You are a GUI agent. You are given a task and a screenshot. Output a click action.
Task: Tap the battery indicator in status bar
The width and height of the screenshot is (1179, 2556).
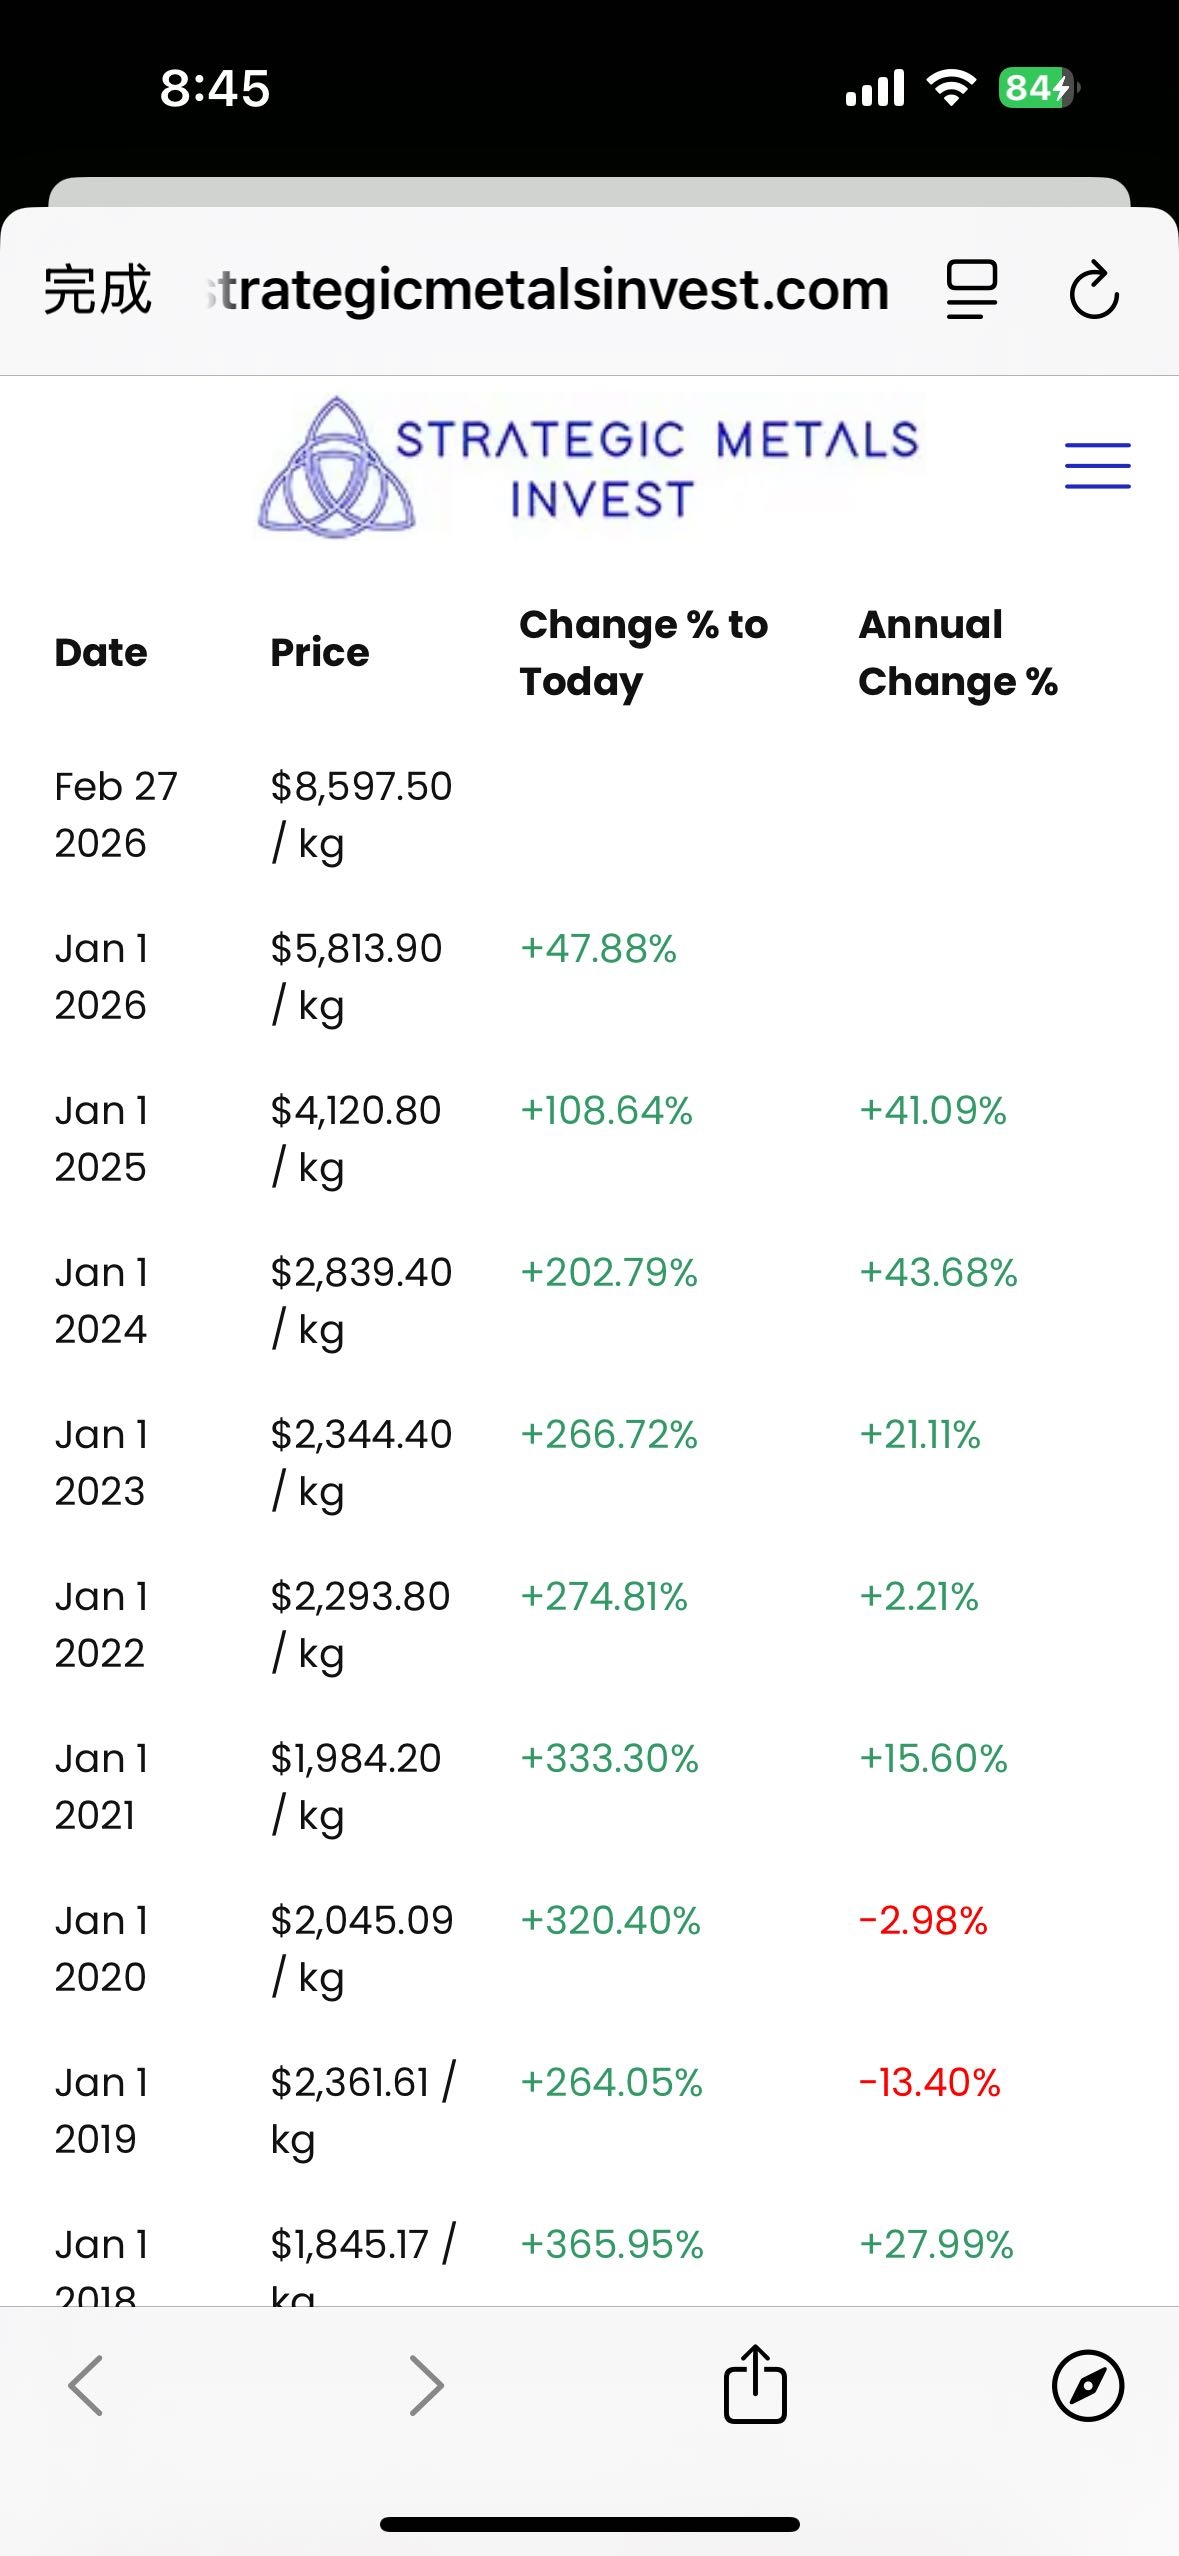click(x=1037, y=88)
